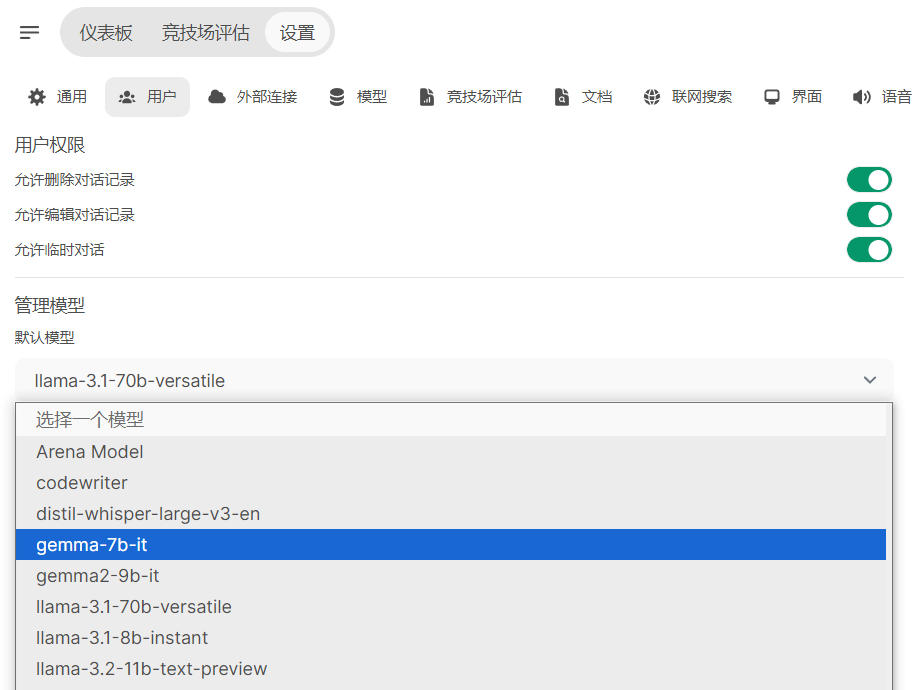Screen dimensions: 916x690
Task: Toggle 允许删除对话记录 switch off
Action: (x=868, y=180)
